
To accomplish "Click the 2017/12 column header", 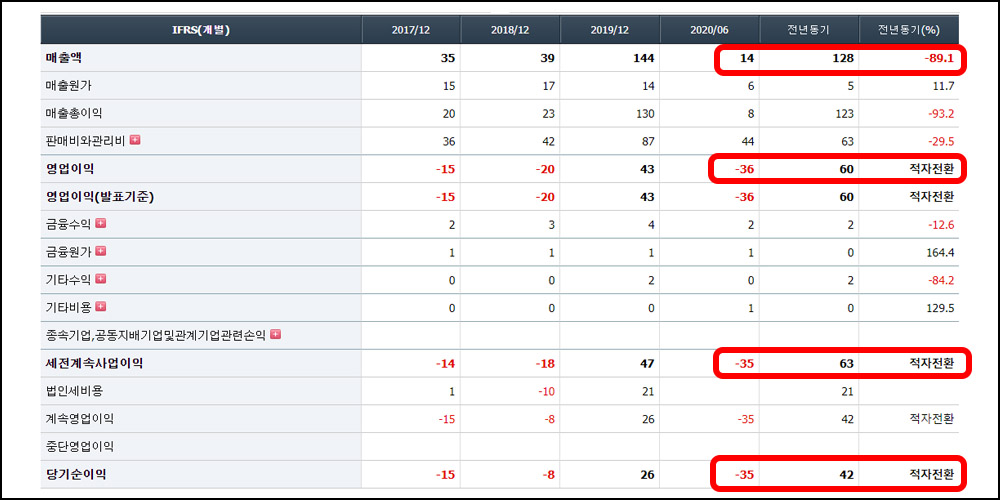I will pyautogui.click(x=411, y=30).
